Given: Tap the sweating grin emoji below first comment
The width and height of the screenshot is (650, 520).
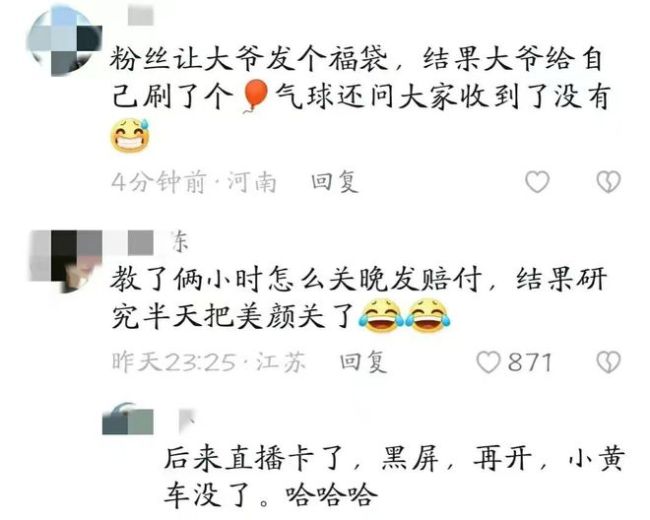Looking at the screenshot, I should point(130,135).
